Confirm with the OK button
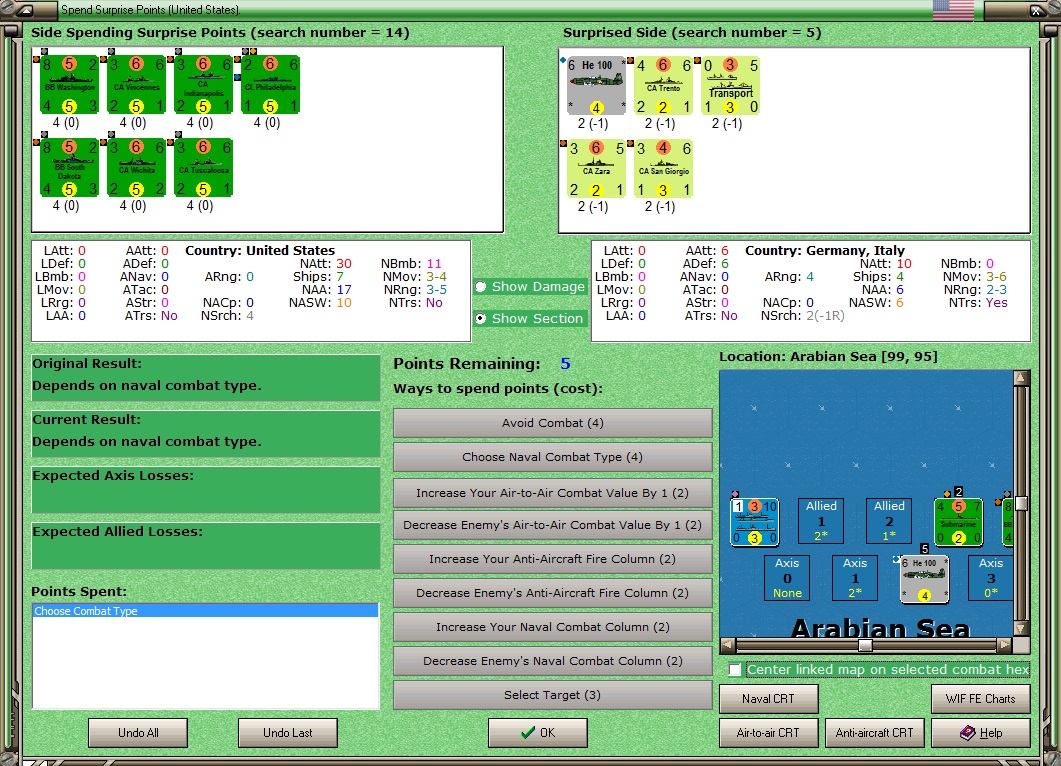This screenshot has width=1061, height=766. [x=538, y=733]
